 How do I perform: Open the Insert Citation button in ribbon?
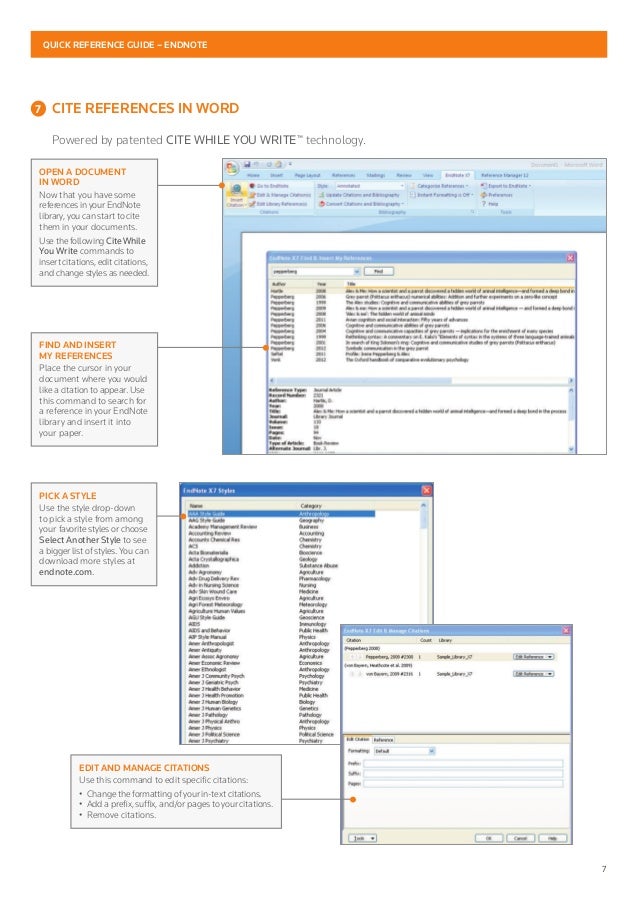click(x=236, y=195)
